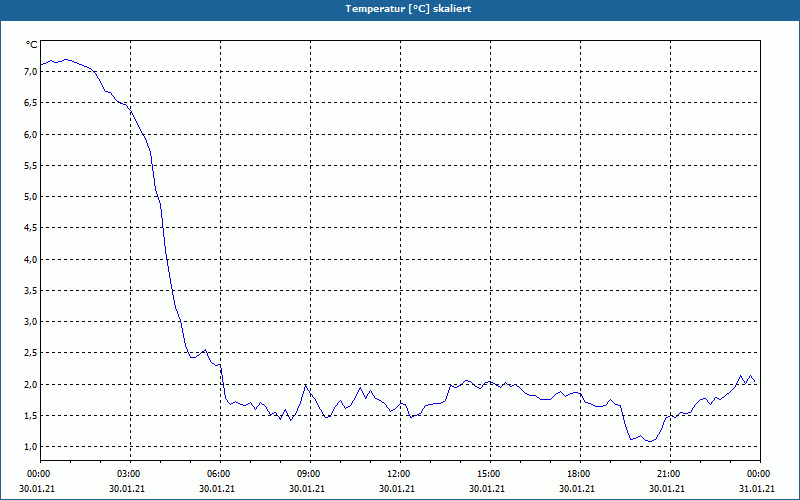Click the 6,0 y-axis value label

pos(31,135)
